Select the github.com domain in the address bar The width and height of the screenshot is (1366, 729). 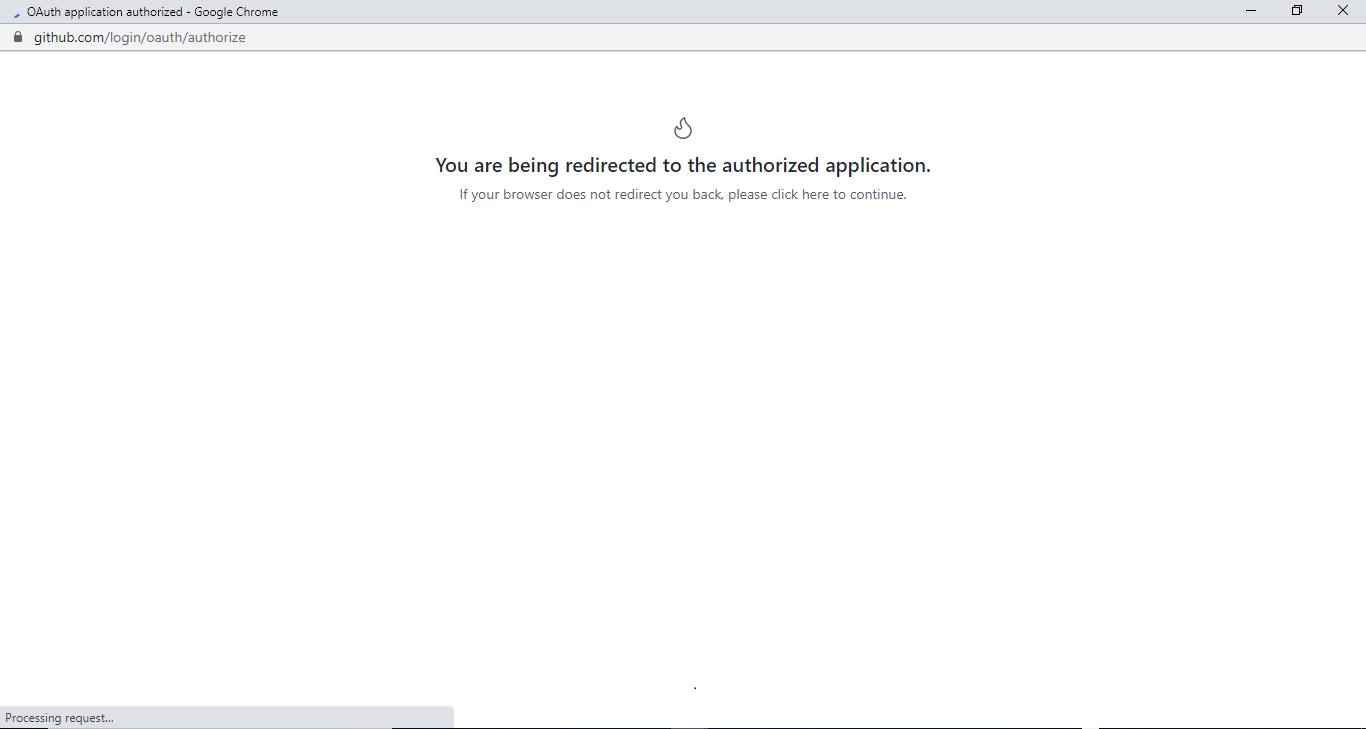point(66,37)
